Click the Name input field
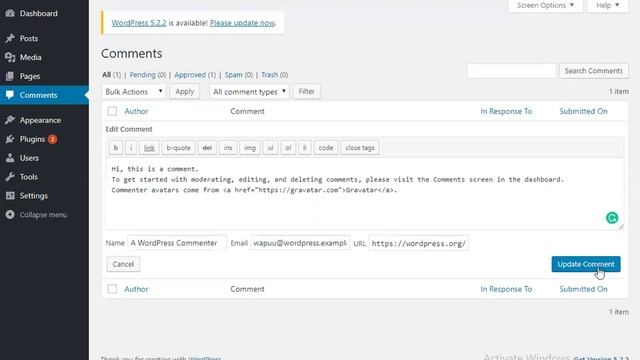 (x=177, y=243)
